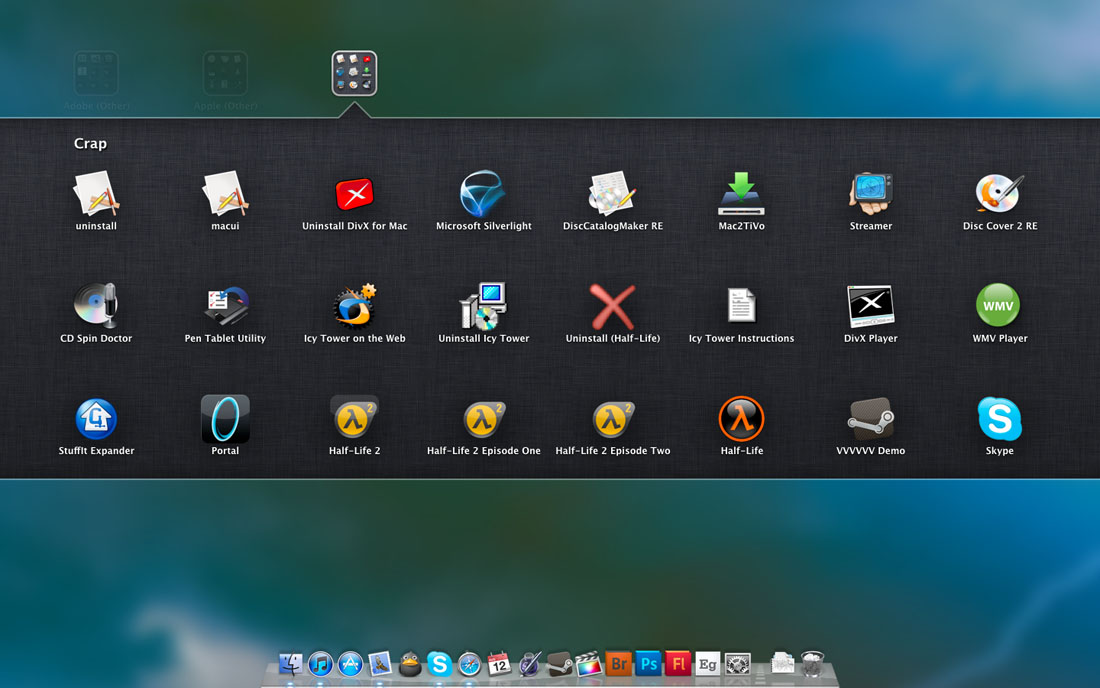Screen dimensions: 1100x688
Task: Launch Skype from the Crap folder
Action: (1000, 419)
